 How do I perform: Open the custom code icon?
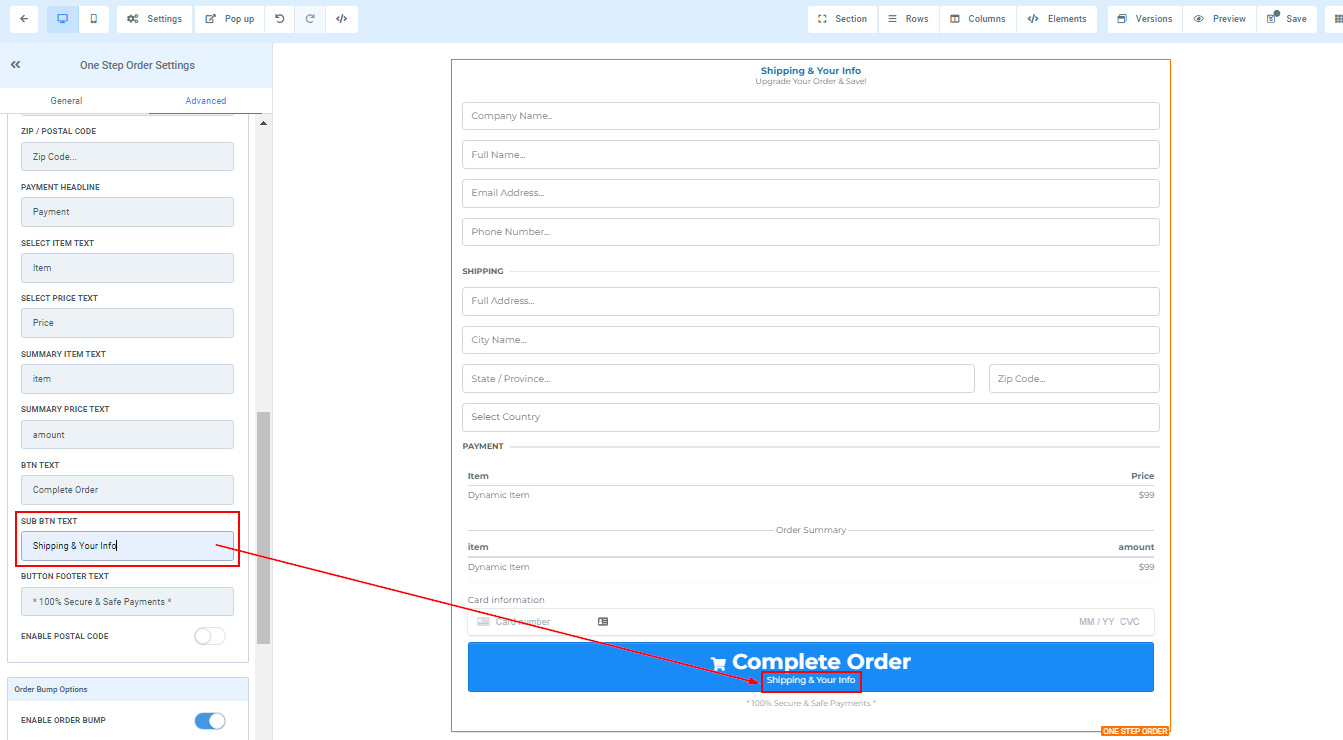(x=341, y=19)
